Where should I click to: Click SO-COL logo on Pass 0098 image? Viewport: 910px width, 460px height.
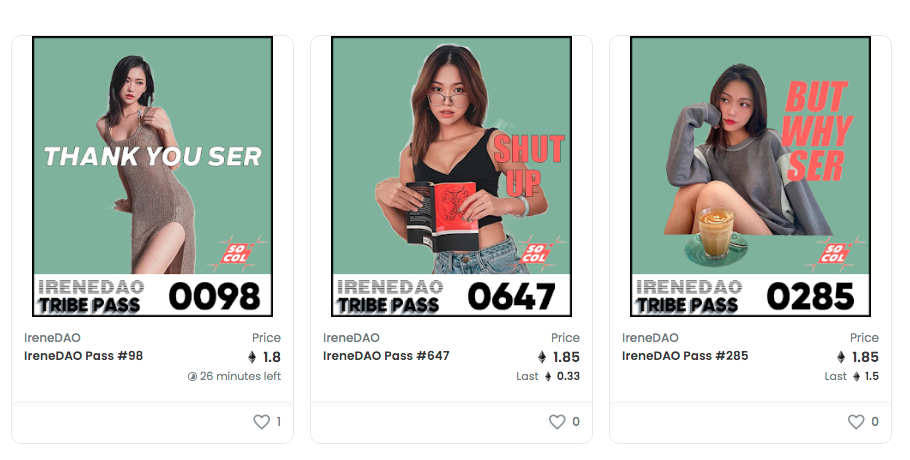(236, 253)
